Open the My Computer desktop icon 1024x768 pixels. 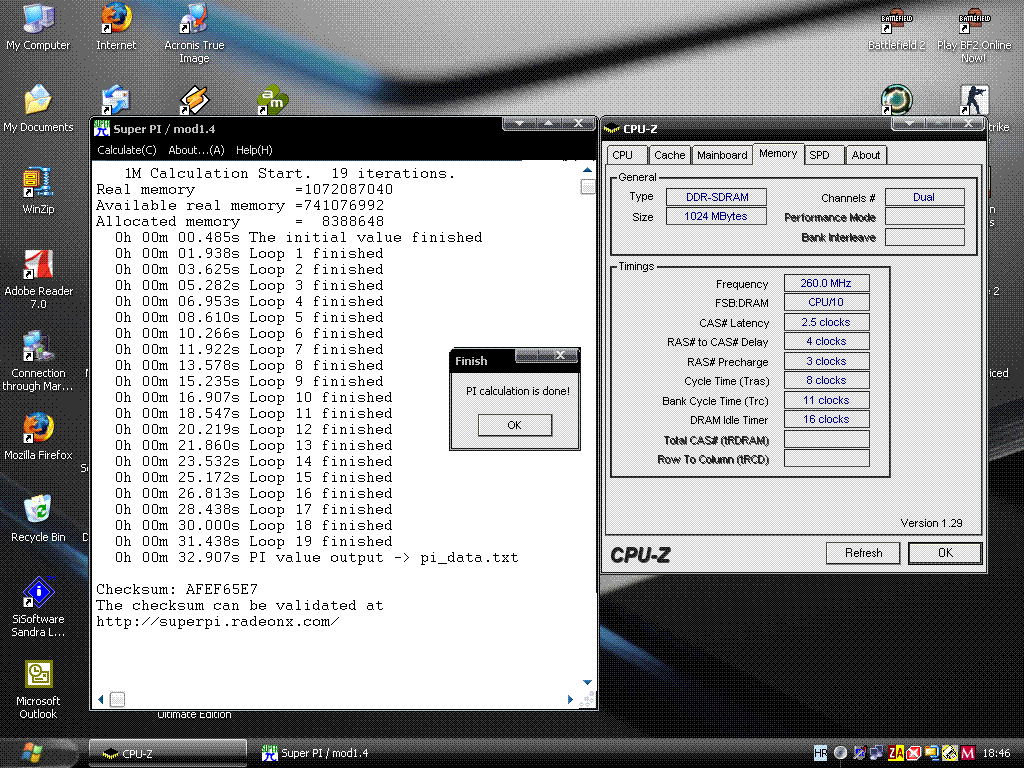pyautogui.click(x=38, y=20)
